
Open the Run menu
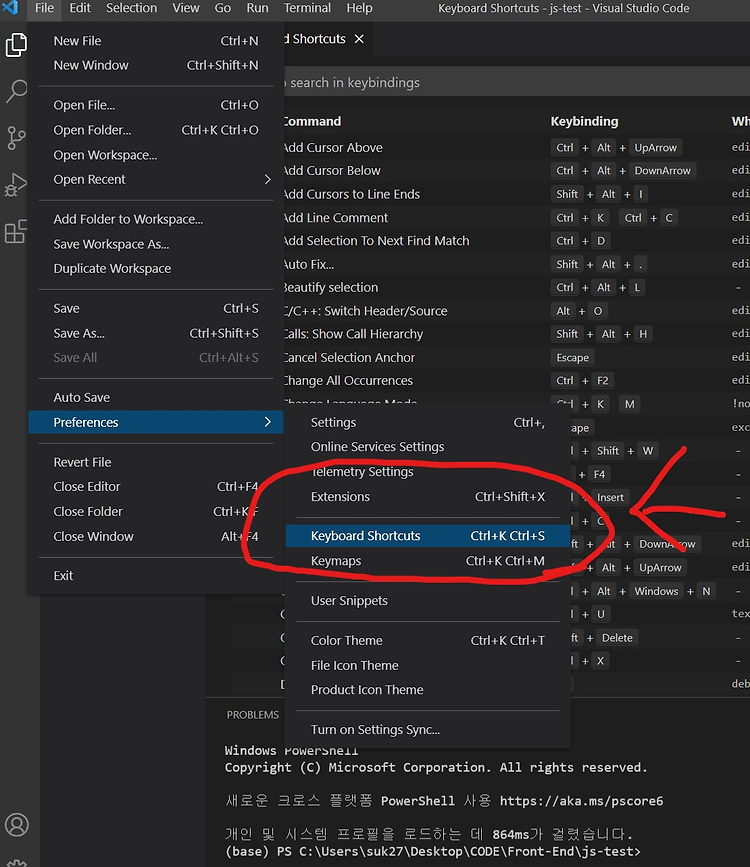click(x=257, y=8)
